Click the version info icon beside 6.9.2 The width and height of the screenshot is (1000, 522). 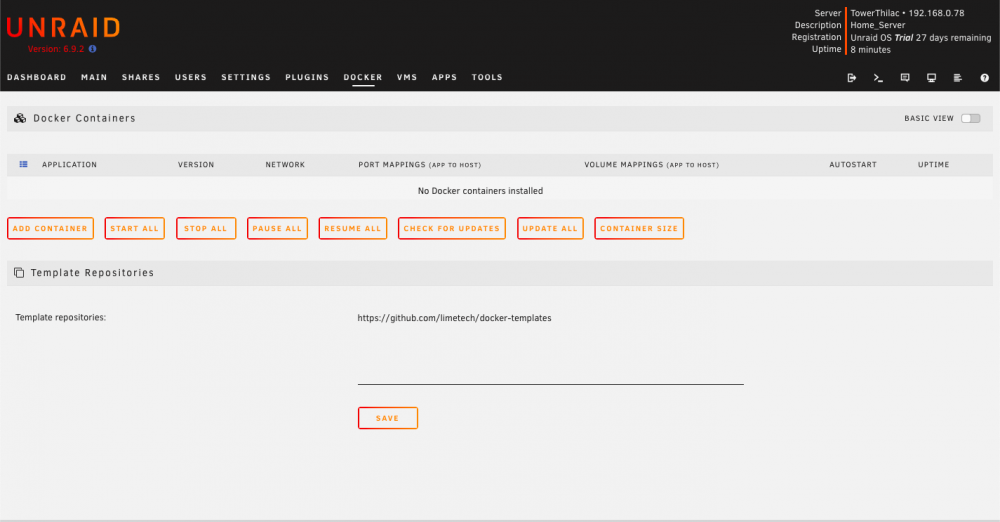pyautogui.click(x=92, y=49)
